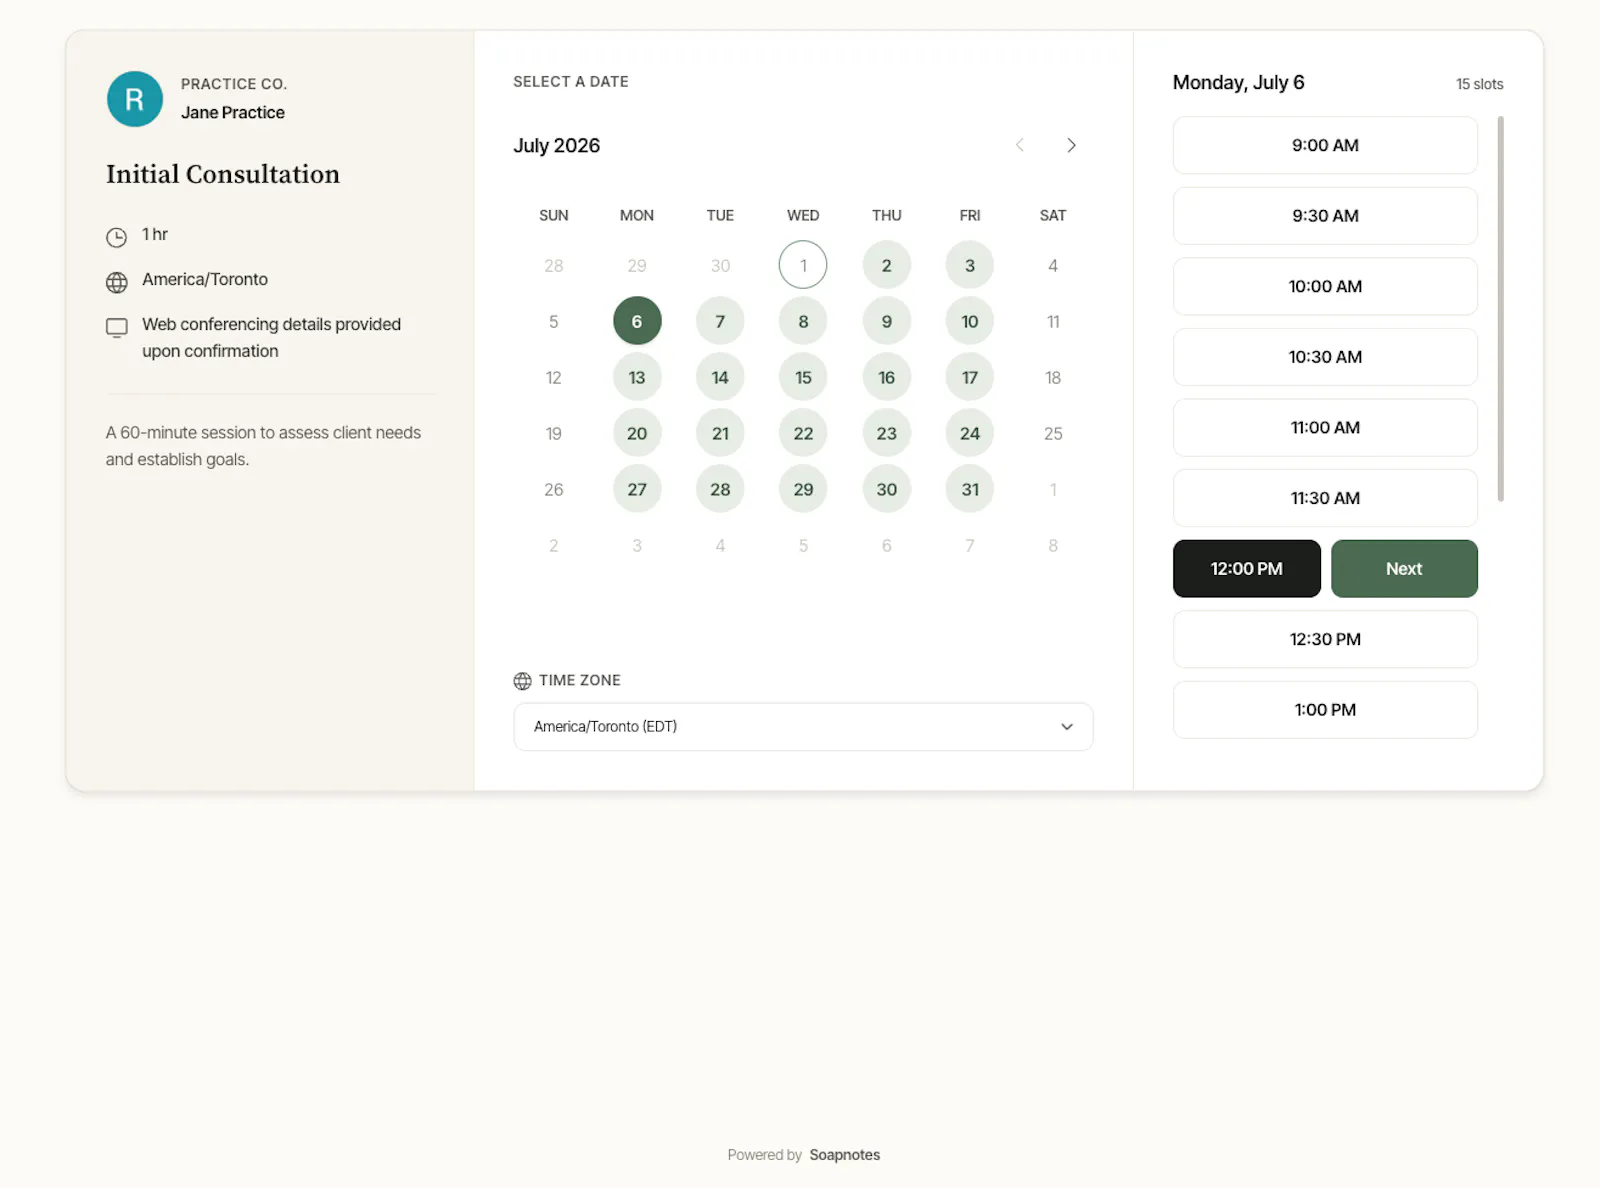Choose Wednesday July 15
The width and height of the screenshot is (1600, 1188).
(x=803, y=377)
